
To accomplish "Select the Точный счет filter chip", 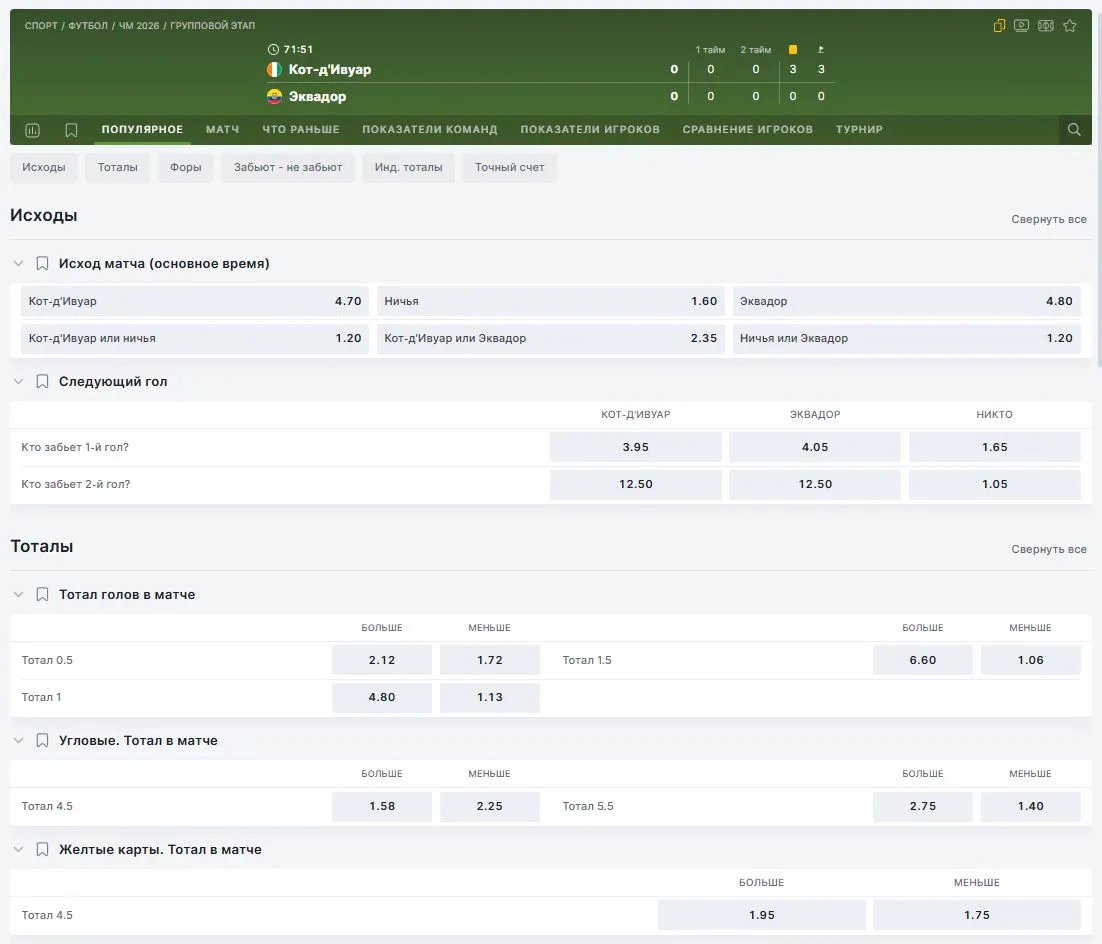I will click(x=510, y=167).
